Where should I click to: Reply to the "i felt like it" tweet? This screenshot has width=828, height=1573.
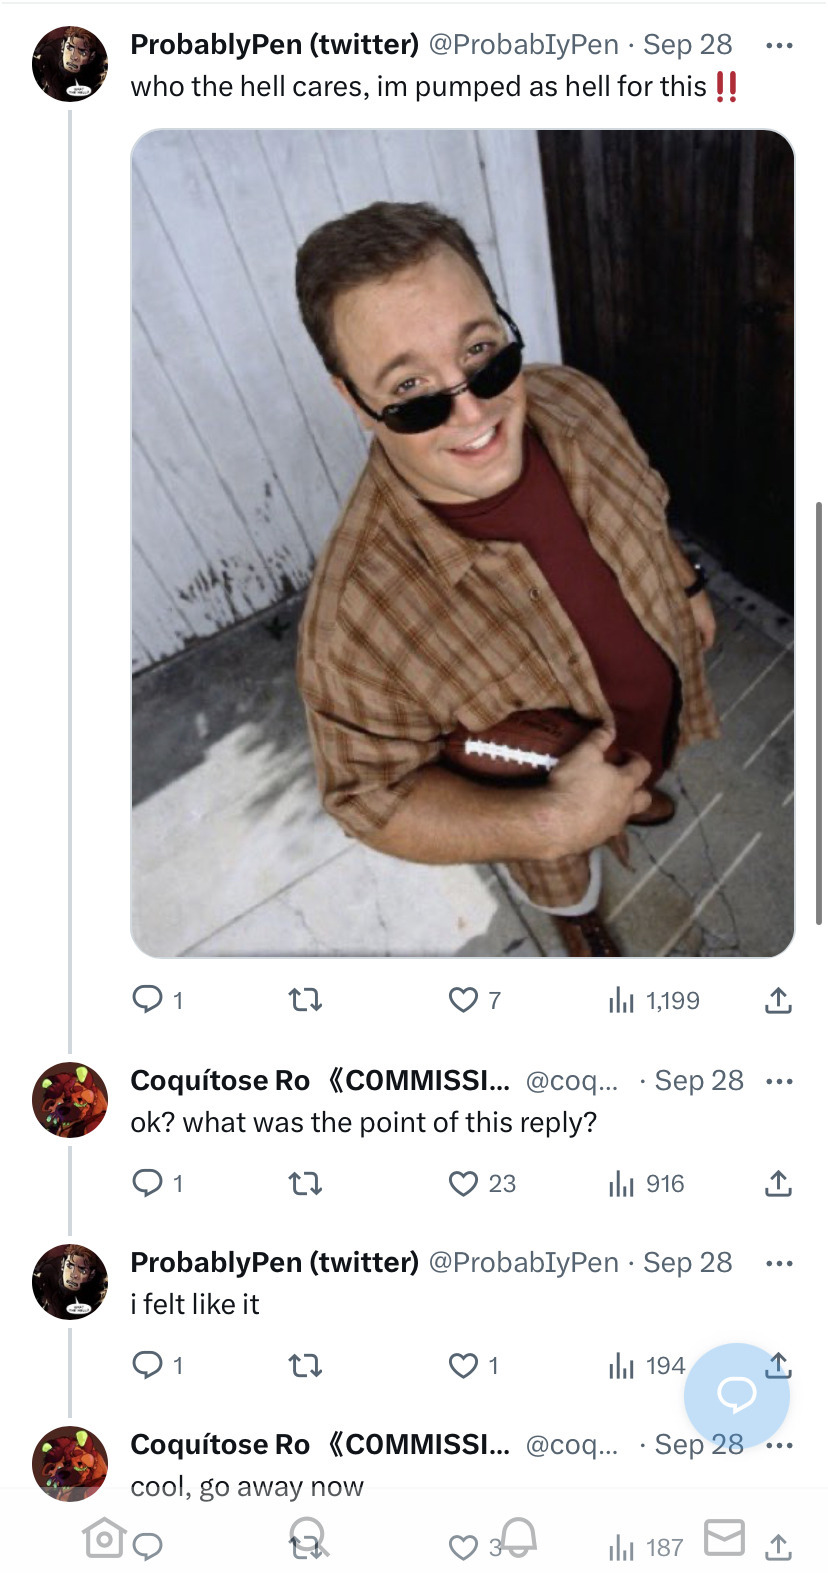pos(148,1365)
